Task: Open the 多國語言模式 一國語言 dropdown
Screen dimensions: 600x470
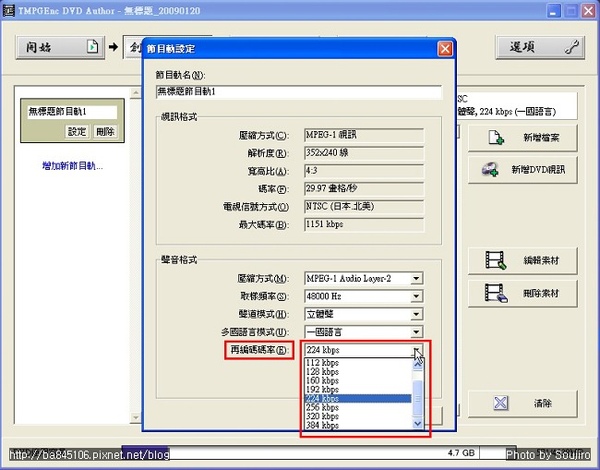Action: (x=416, y=332)
